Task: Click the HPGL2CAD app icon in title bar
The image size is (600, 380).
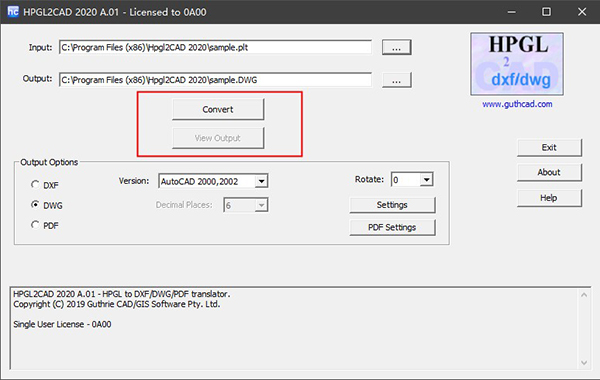Action: pyautogui.click(x=13, y=12)
